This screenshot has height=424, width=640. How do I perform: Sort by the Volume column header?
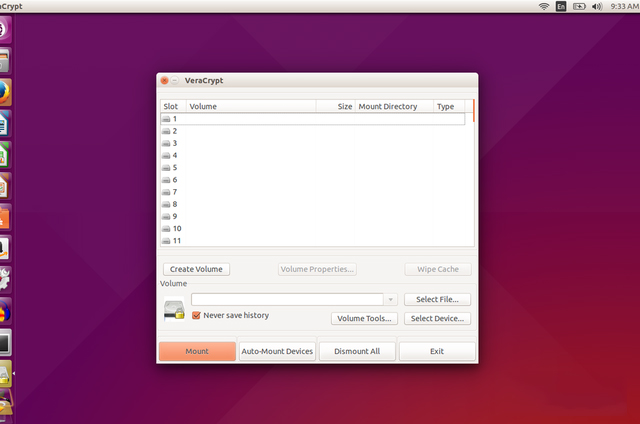tap(251, 107)
